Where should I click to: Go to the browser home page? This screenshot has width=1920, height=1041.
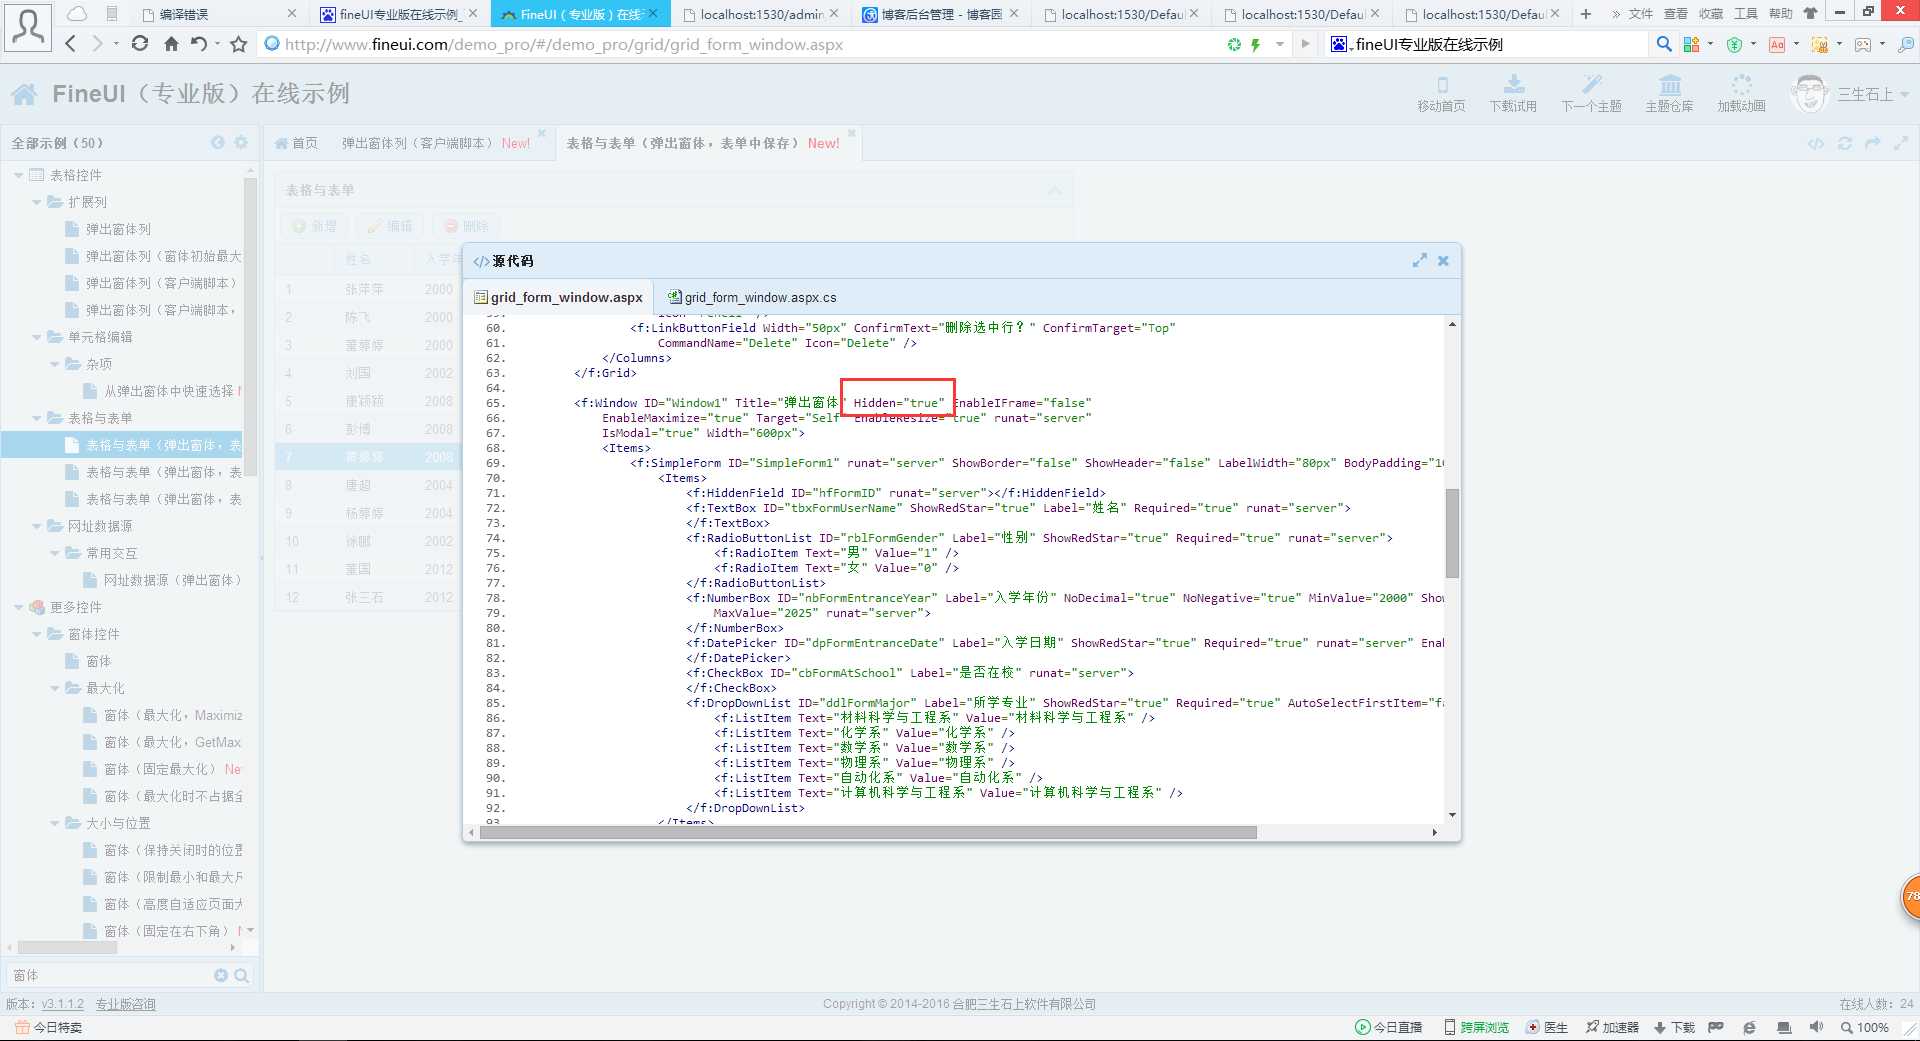pos(171,44)
